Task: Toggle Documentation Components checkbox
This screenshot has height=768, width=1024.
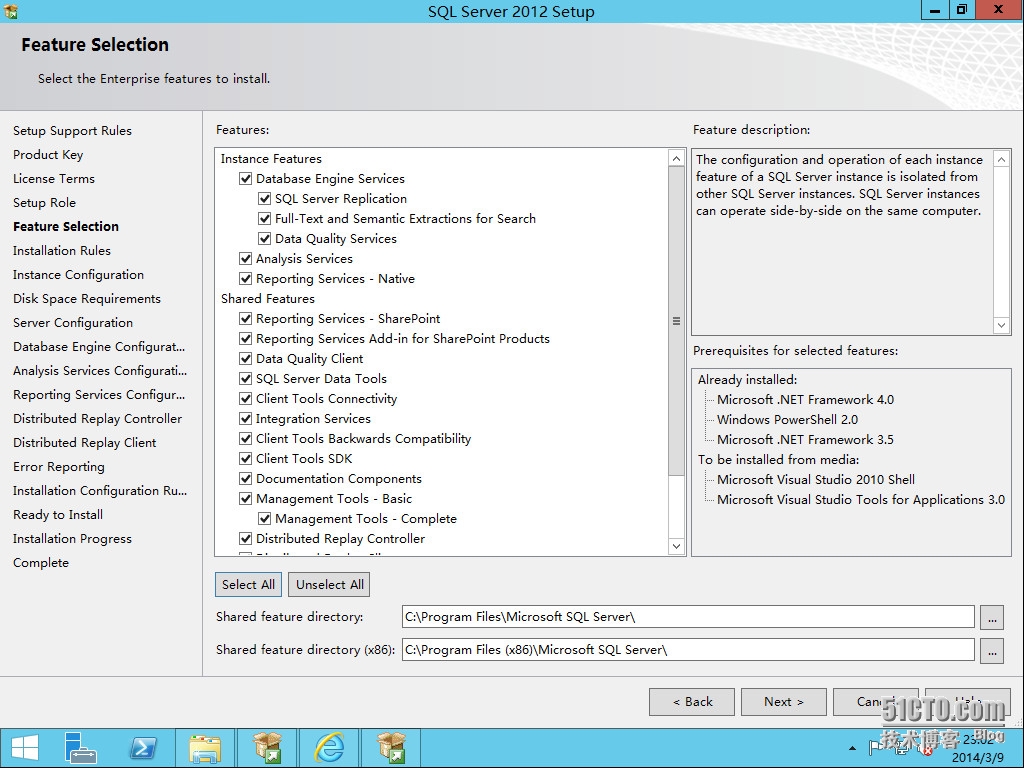Action: click(x=246, y=479)
